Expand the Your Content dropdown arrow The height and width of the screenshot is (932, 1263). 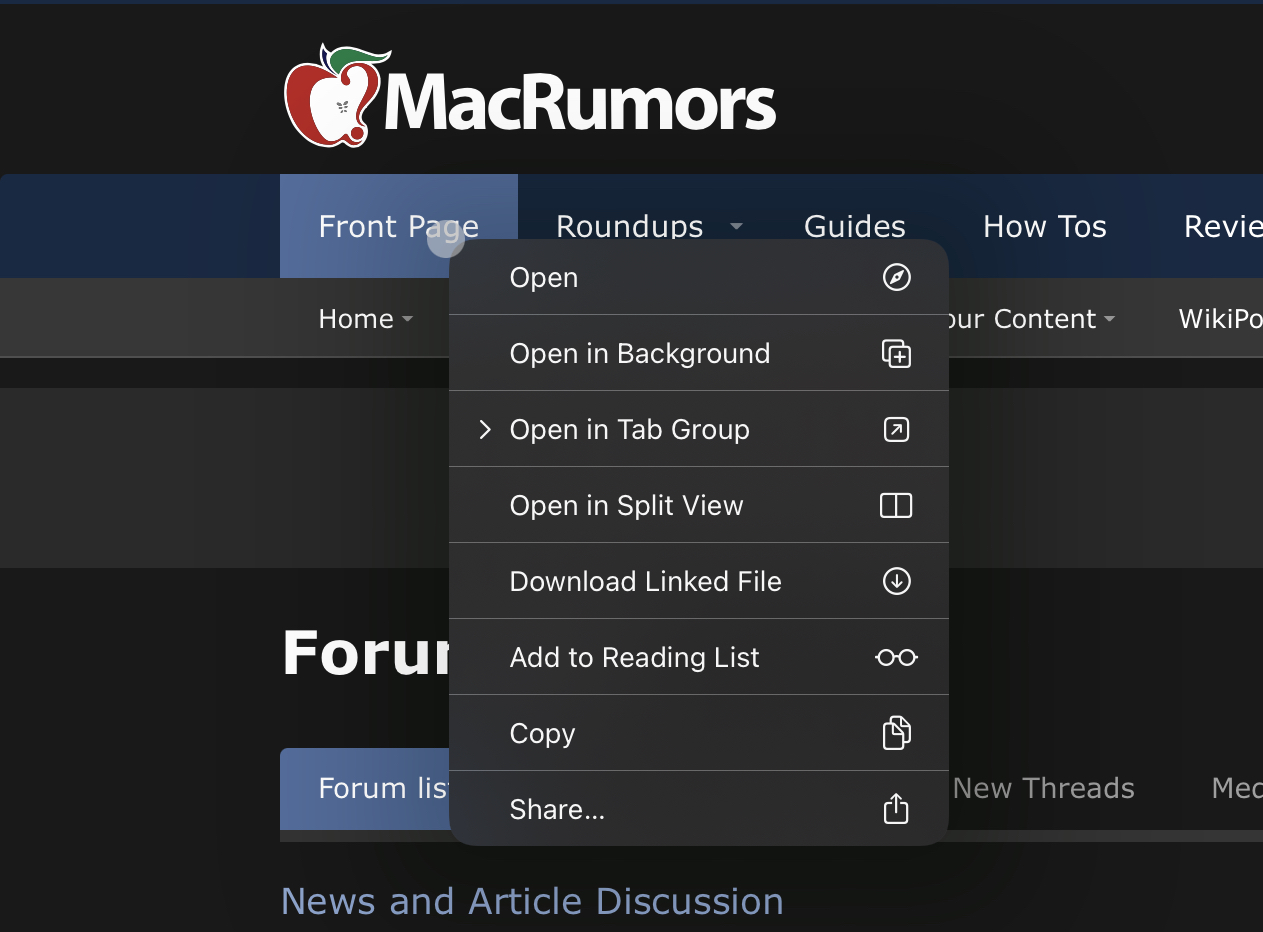(x=1109, y=320)
